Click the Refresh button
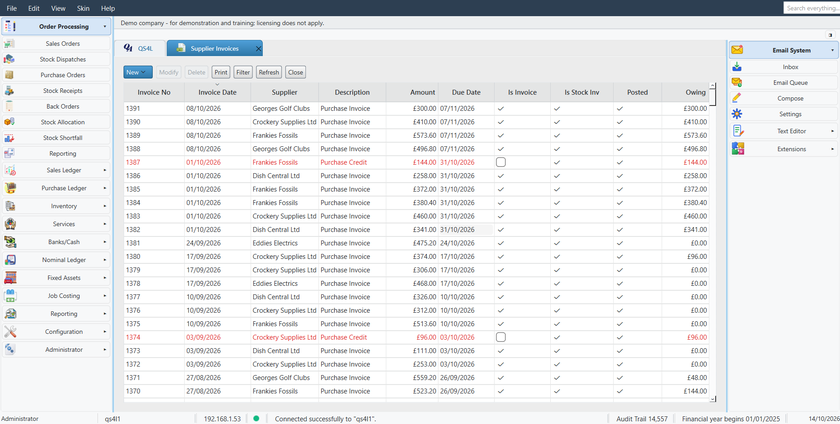The image size is (840, 424). (268, 72)
